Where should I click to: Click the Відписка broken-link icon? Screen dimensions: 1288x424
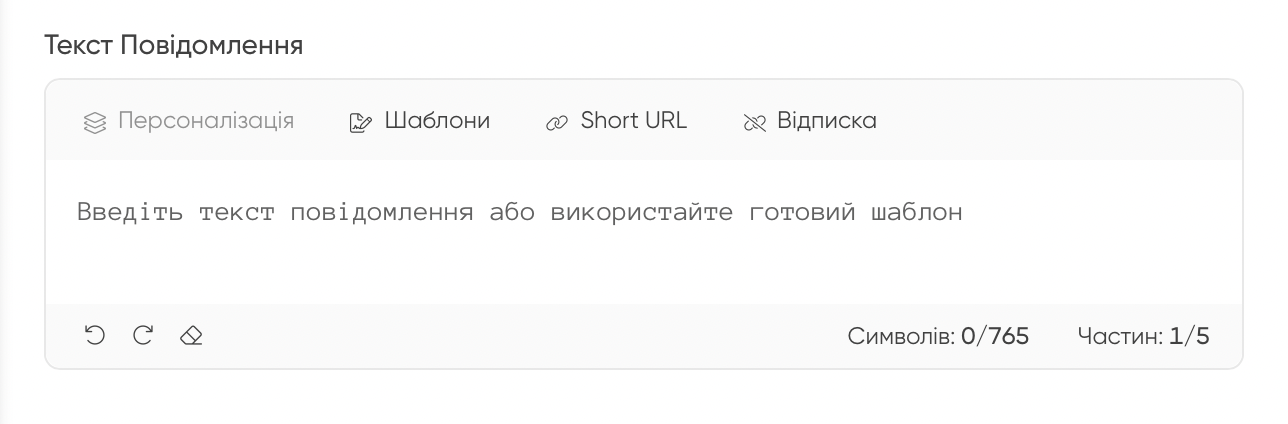[754, 123]
